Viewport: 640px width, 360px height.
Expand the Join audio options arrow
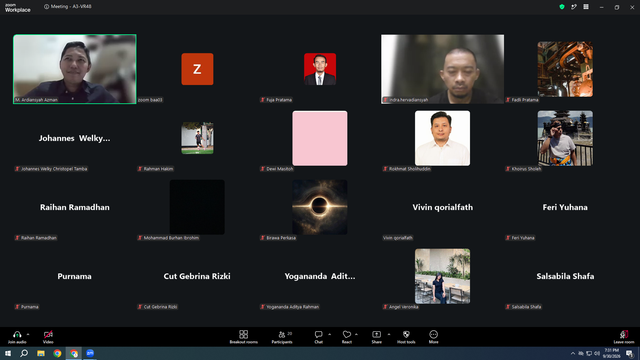(28, 335)
